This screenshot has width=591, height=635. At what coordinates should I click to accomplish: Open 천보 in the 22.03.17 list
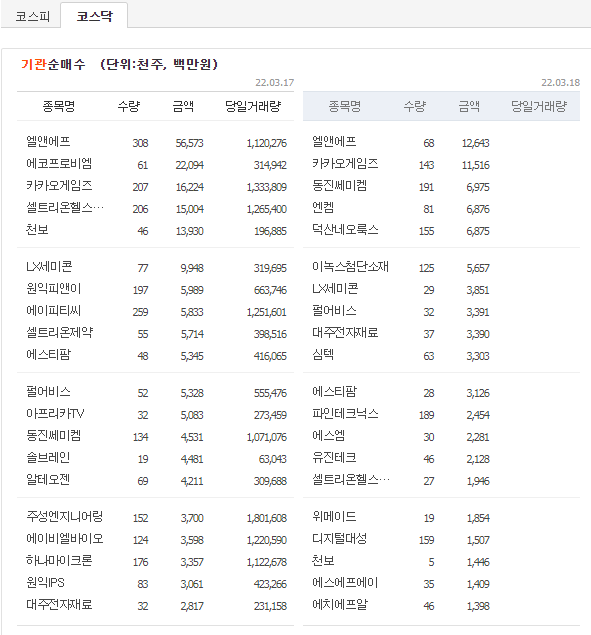click(37, 229)
